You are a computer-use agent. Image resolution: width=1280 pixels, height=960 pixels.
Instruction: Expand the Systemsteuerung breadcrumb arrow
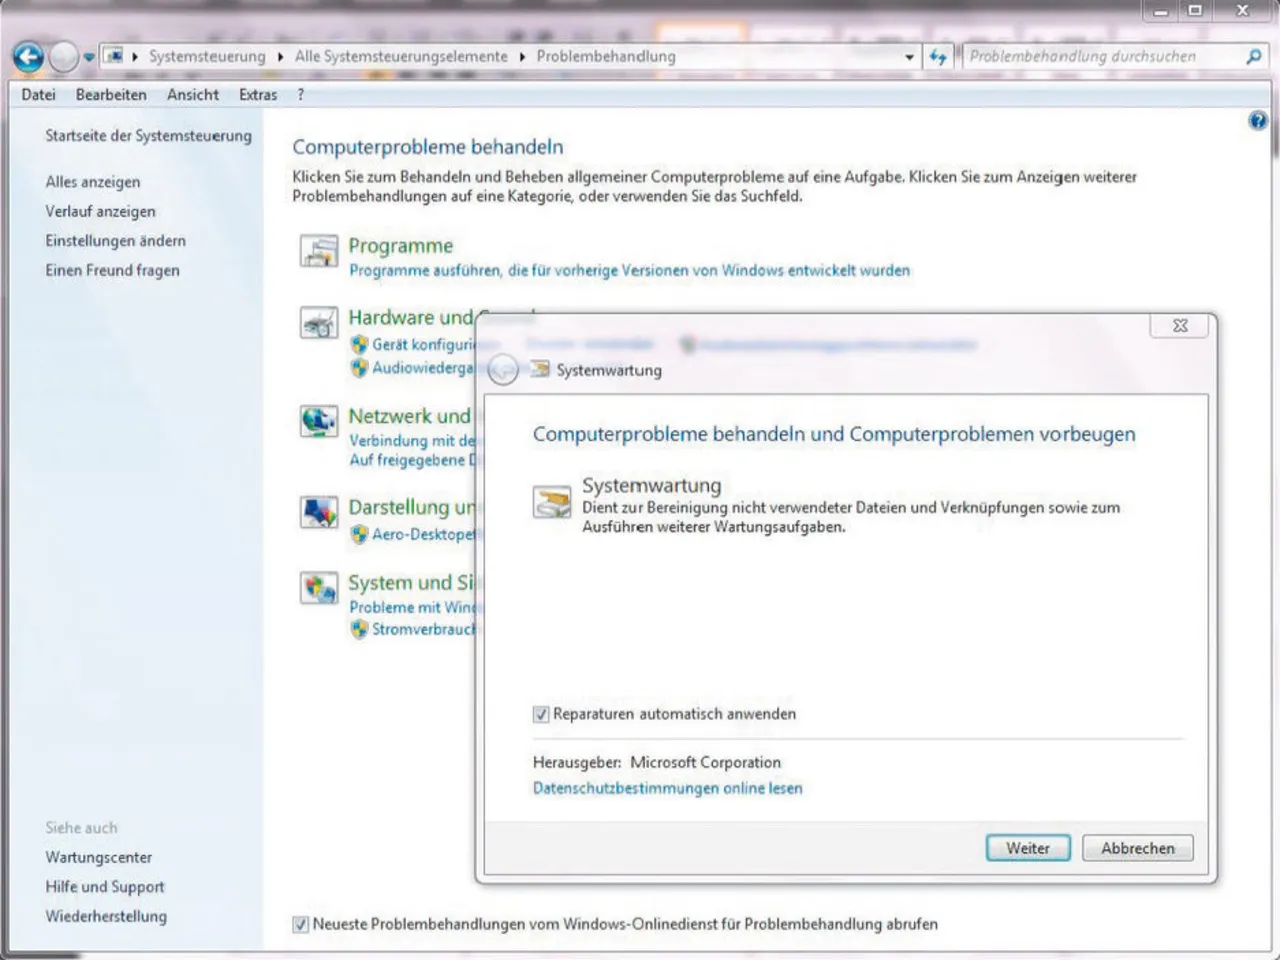pos(281,57)
